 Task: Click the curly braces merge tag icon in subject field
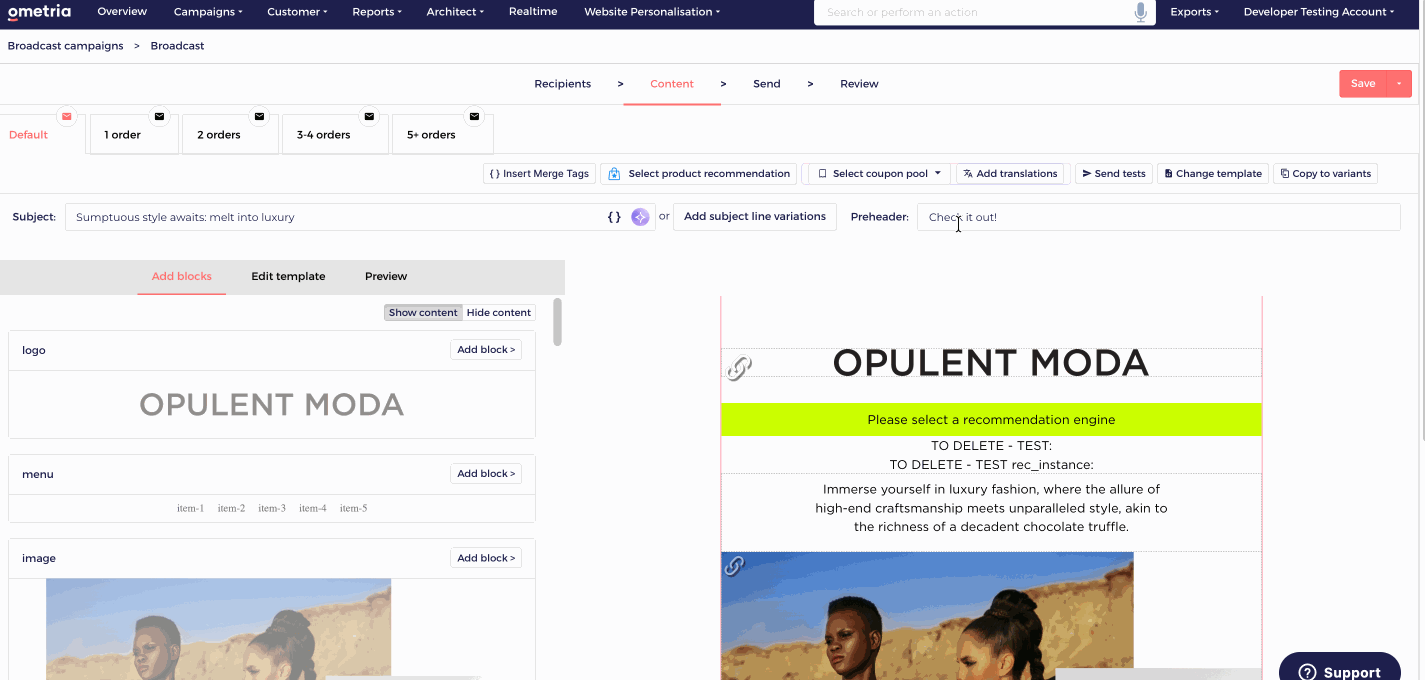click(x=614, y=217)
